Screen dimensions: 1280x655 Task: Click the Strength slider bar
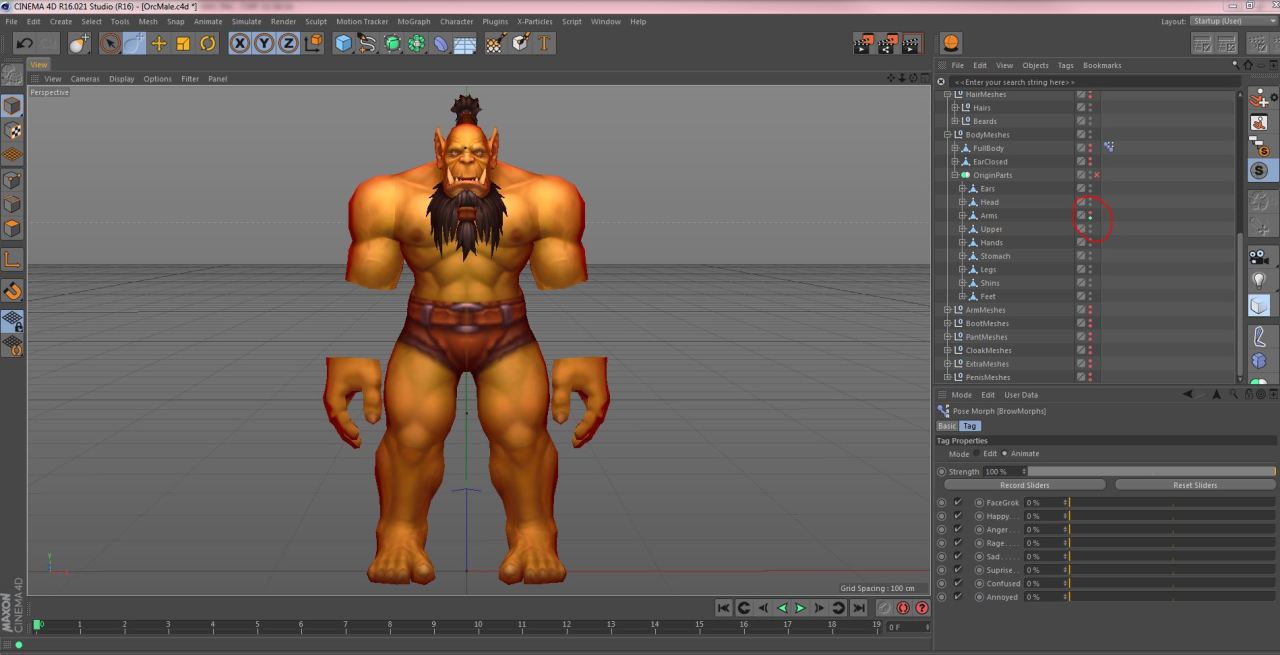point(1150,471)
